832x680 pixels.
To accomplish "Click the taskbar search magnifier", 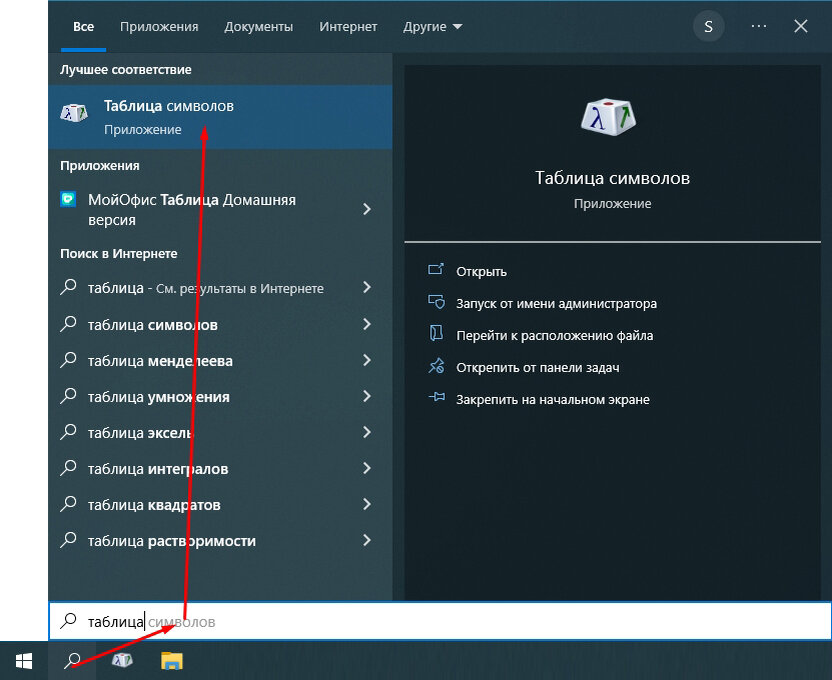I will point(72,661).
